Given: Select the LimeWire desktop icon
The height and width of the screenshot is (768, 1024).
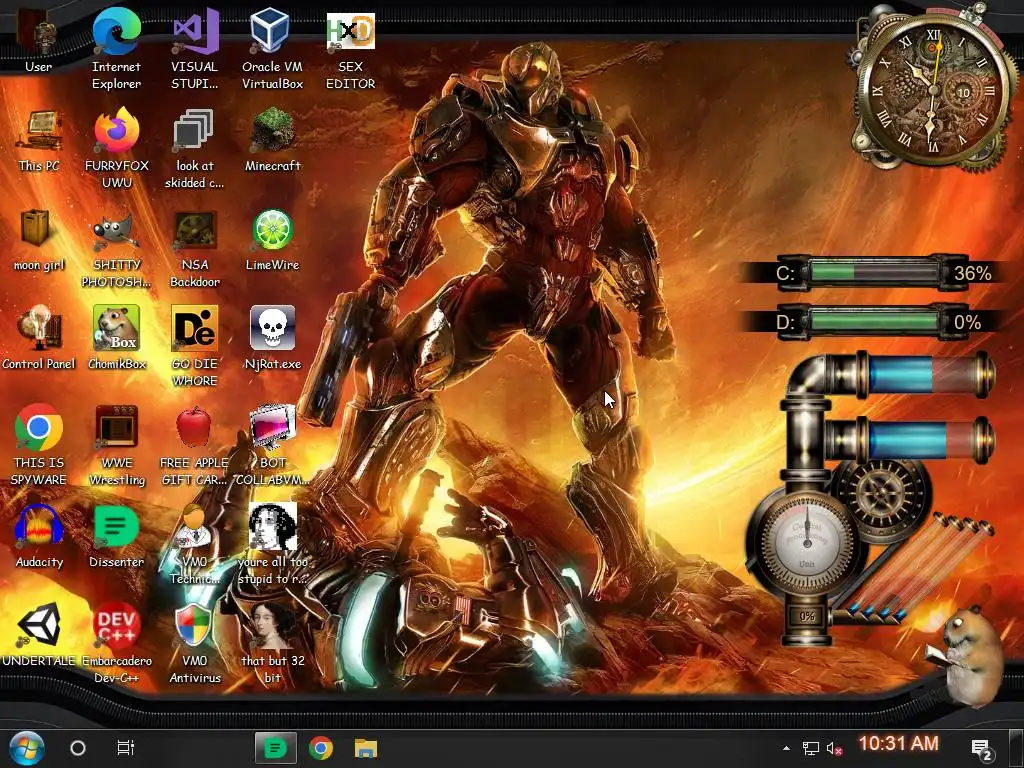Looking at the screenshot, I should 272,240.
